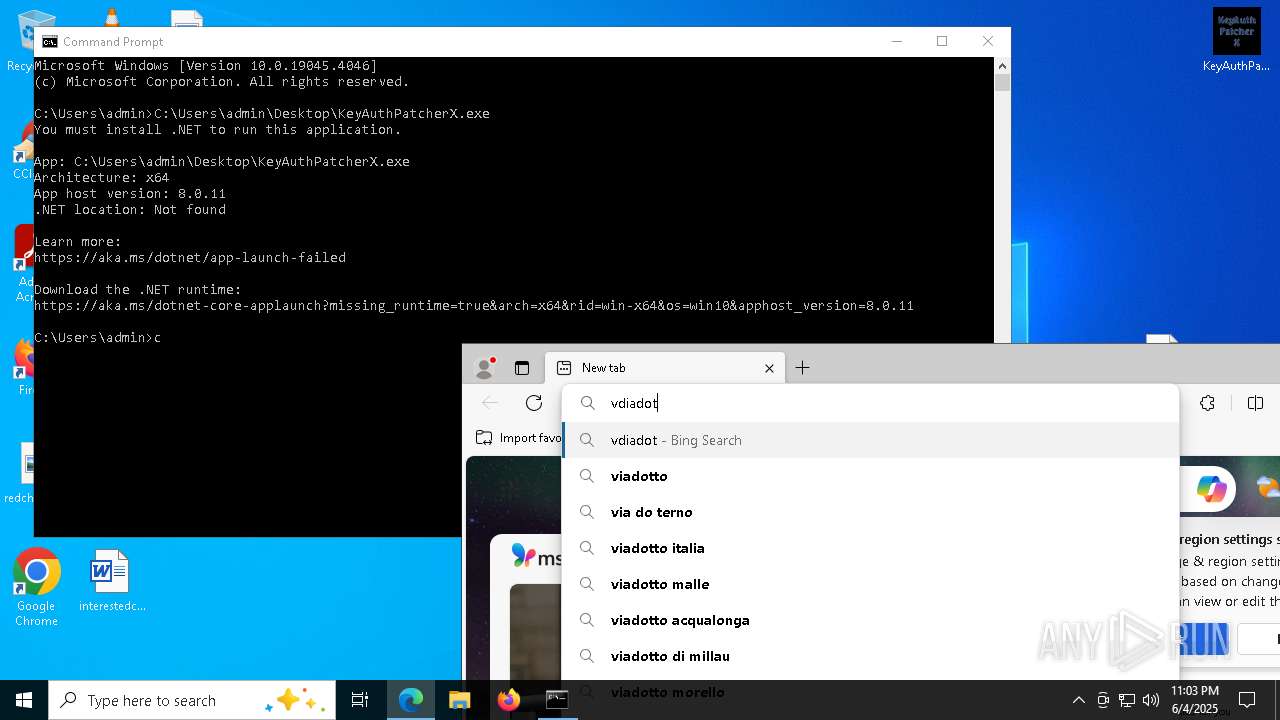Open Windows Start menu

coord(24,700)
